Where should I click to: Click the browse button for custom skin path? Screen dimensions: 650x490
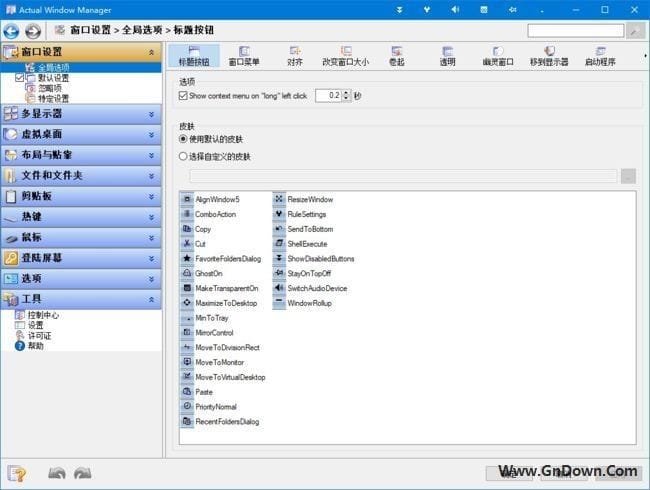click(x=628, y=176)
